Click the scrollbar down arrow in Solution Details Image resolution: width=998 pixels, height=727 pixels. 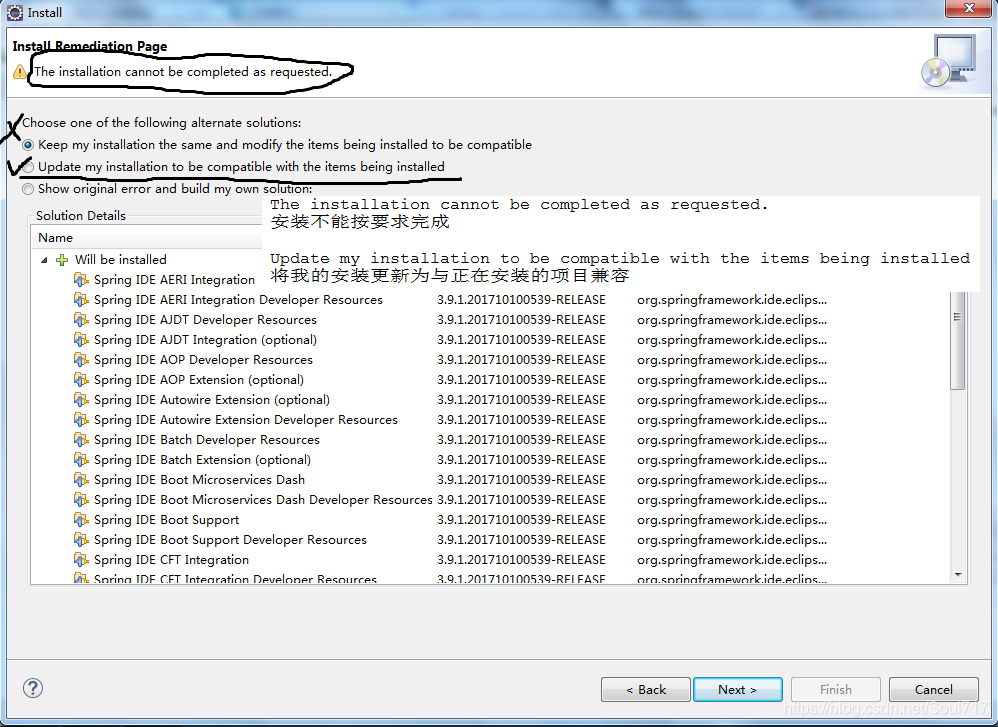[x=958, y=575]
